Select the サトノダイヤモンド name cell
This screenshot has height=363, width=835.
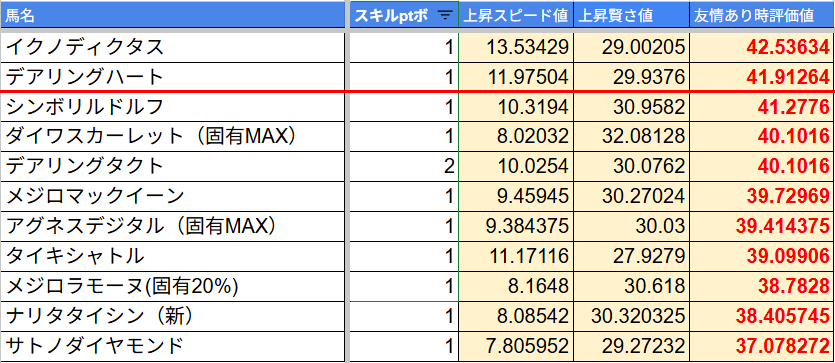point(173,346)
